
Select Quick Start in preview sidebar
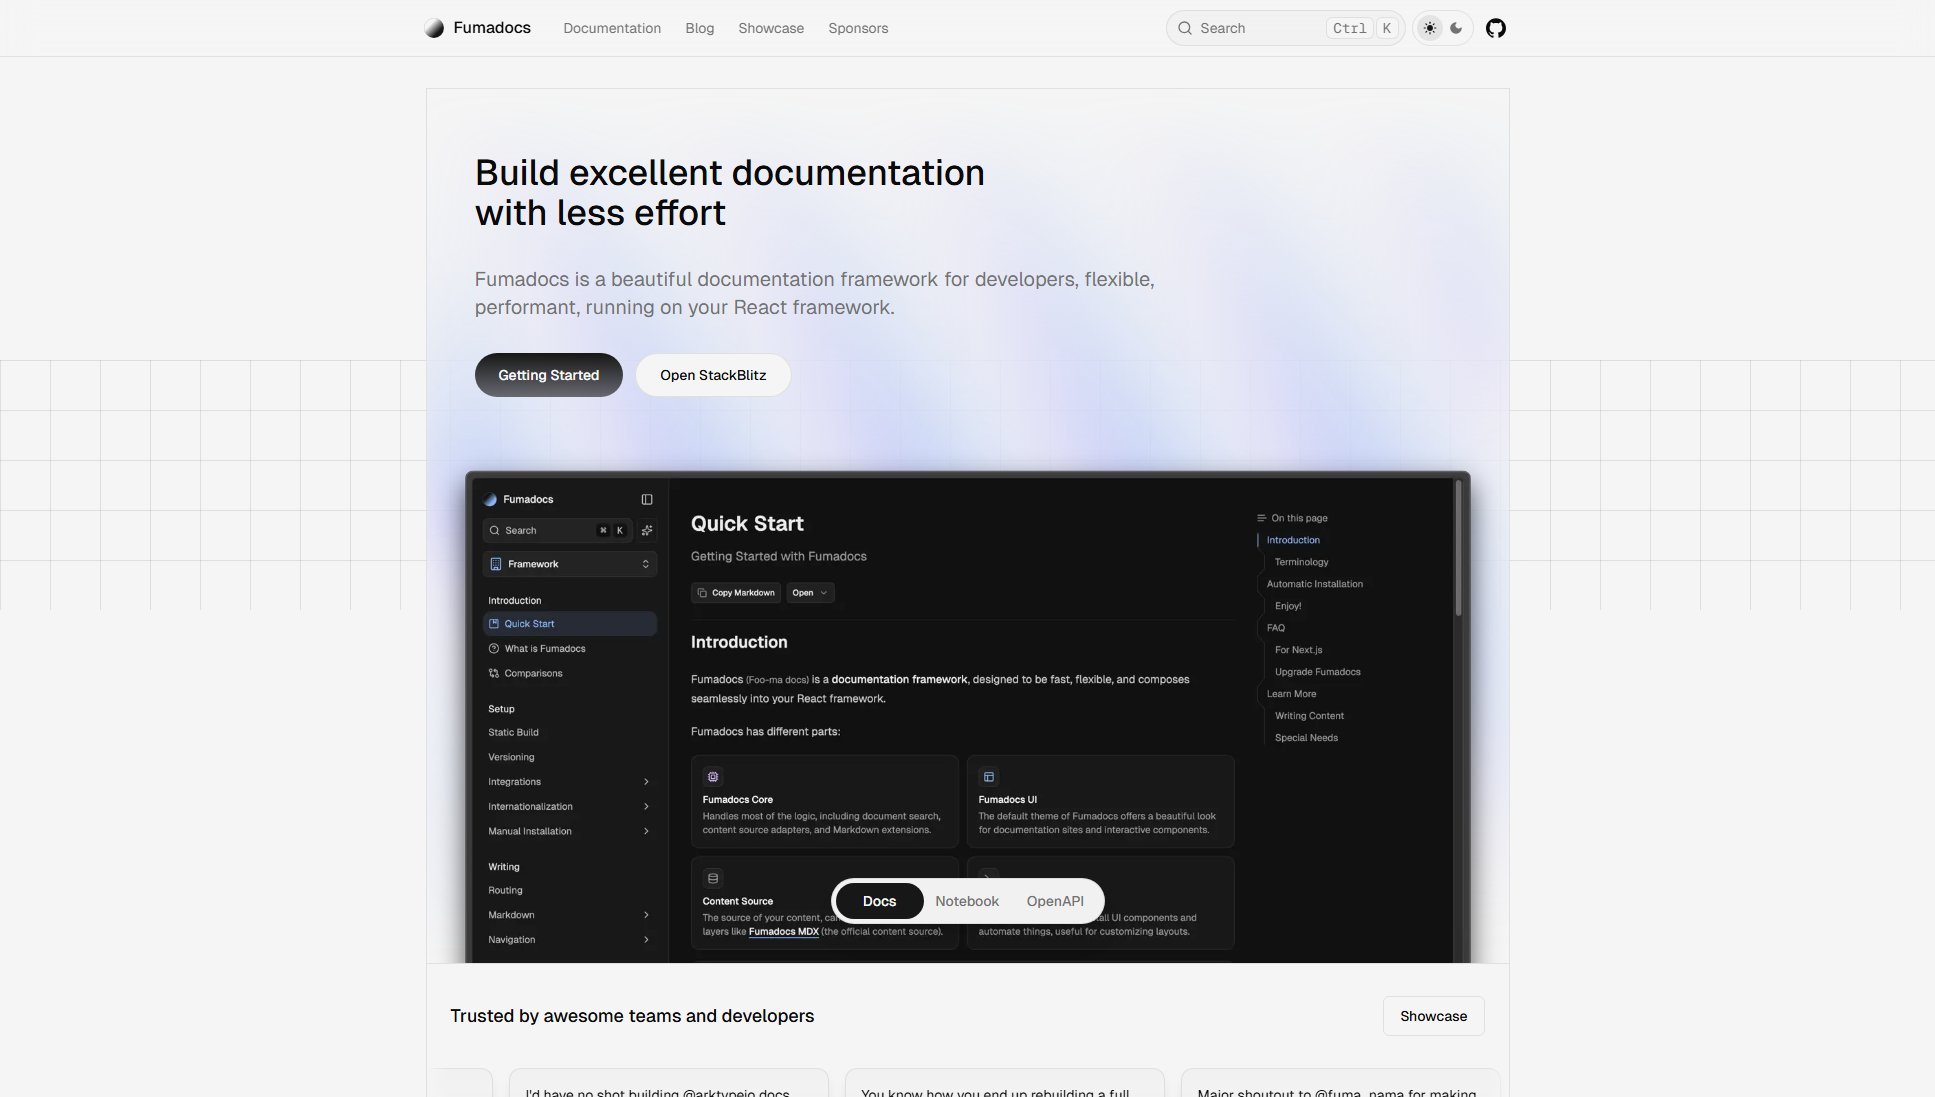[x=570, y=623]
